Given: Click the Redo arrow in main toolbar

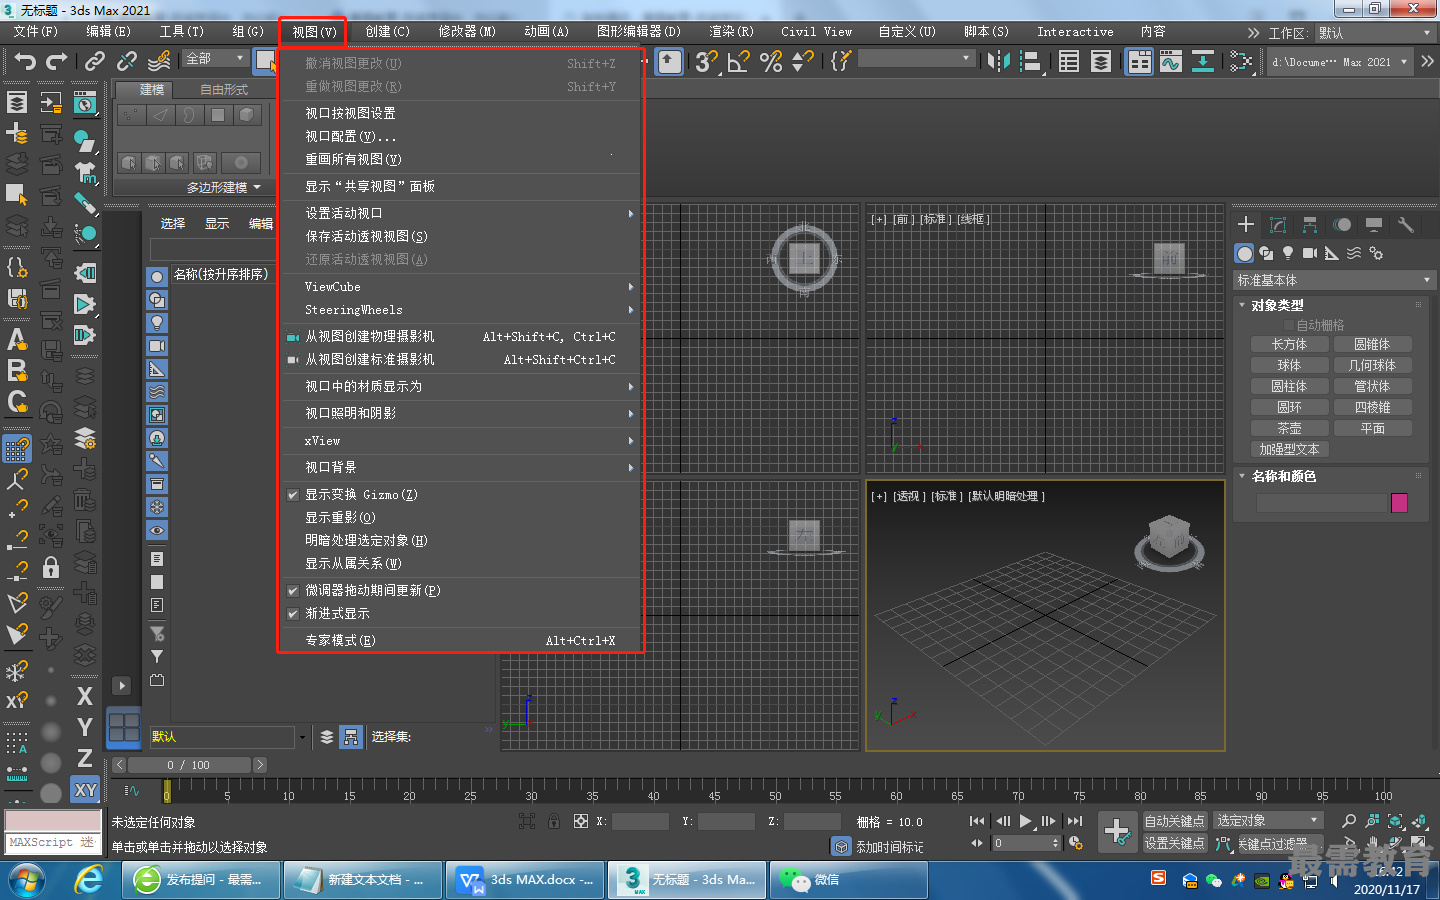Looking at the screenshot, I should (x=57, y=62).
